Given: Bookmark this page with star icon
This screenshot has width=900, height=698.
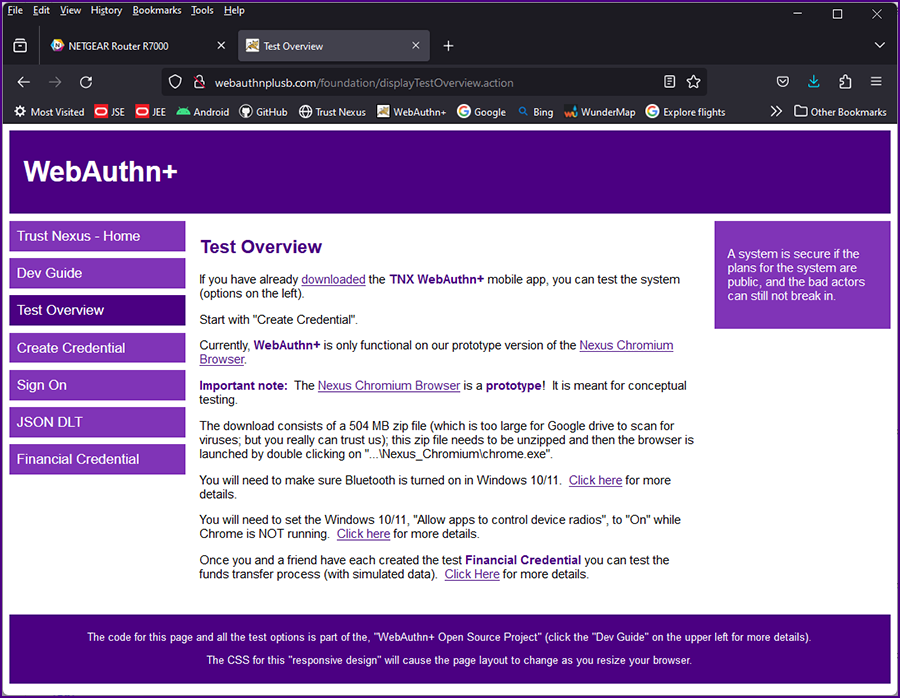Looking at the screenshot, I should [693, 82].
